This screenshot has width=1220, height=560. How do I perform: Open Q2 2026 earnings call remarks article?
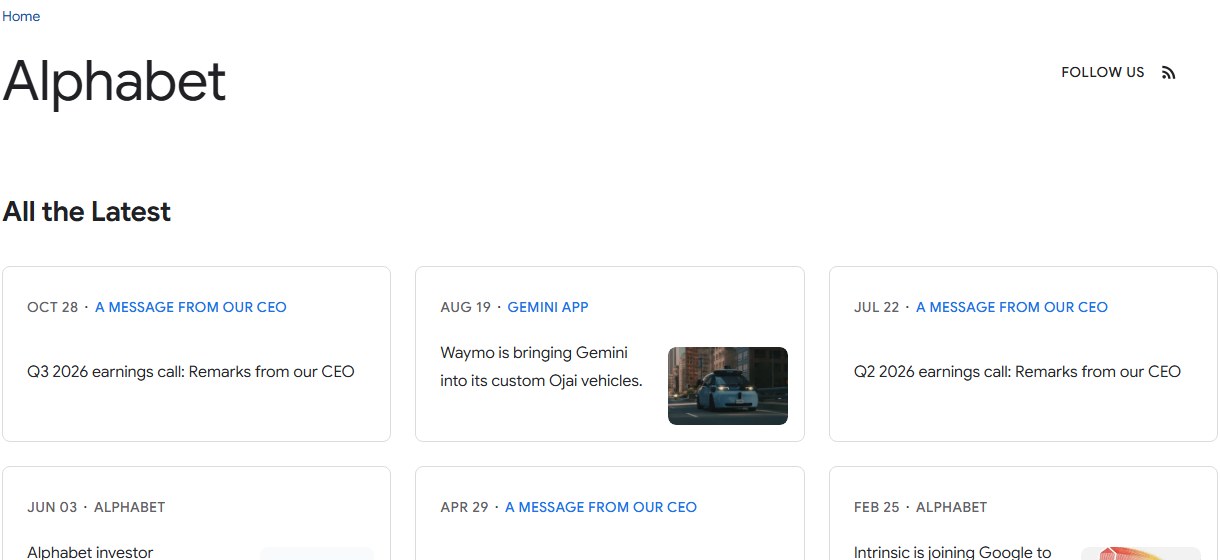coord(1017,371)
